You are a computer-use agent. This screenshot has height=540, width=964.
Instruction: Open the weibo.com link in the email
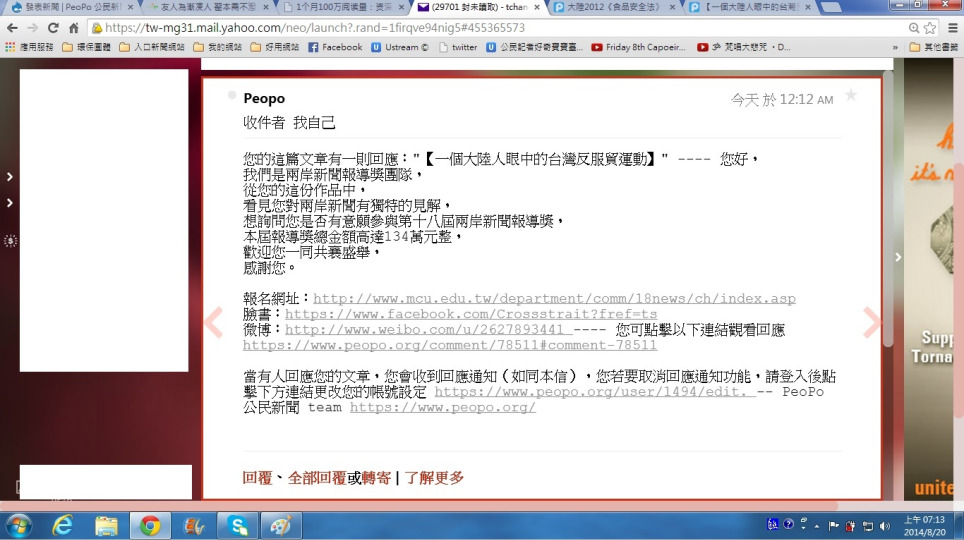point(425,329)
